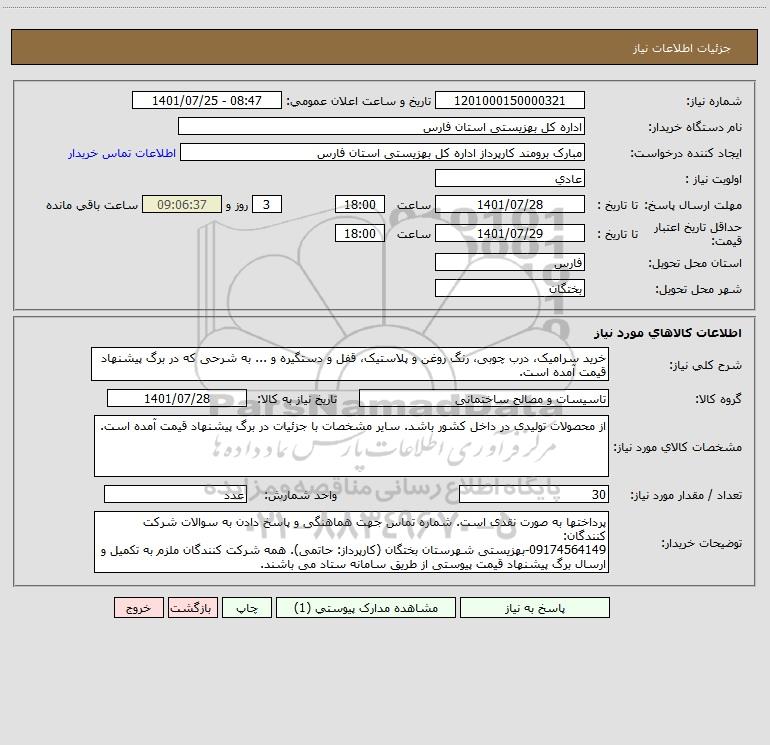Click the need date field next to تاریخ نیاز به کالا

(177, 398)
